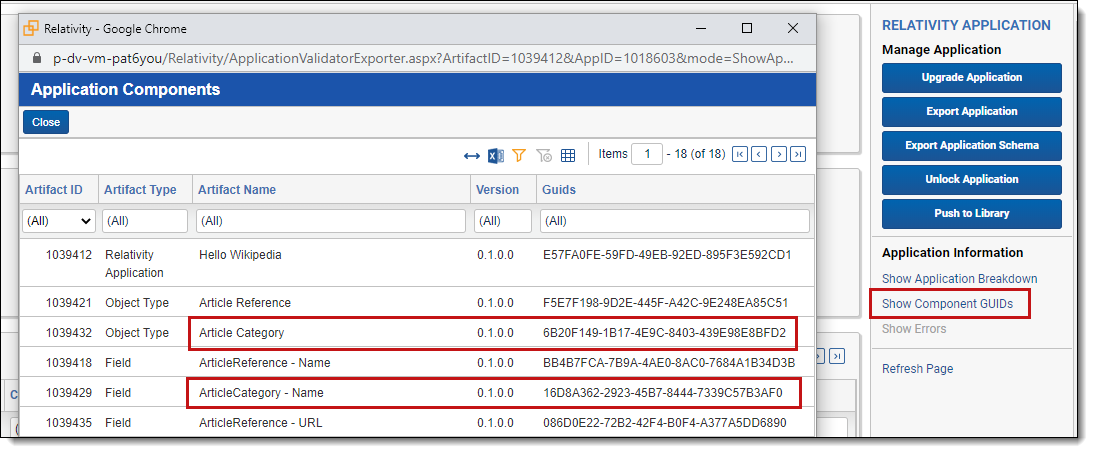Maximize the Relativity Chrome window

point(747,29)
